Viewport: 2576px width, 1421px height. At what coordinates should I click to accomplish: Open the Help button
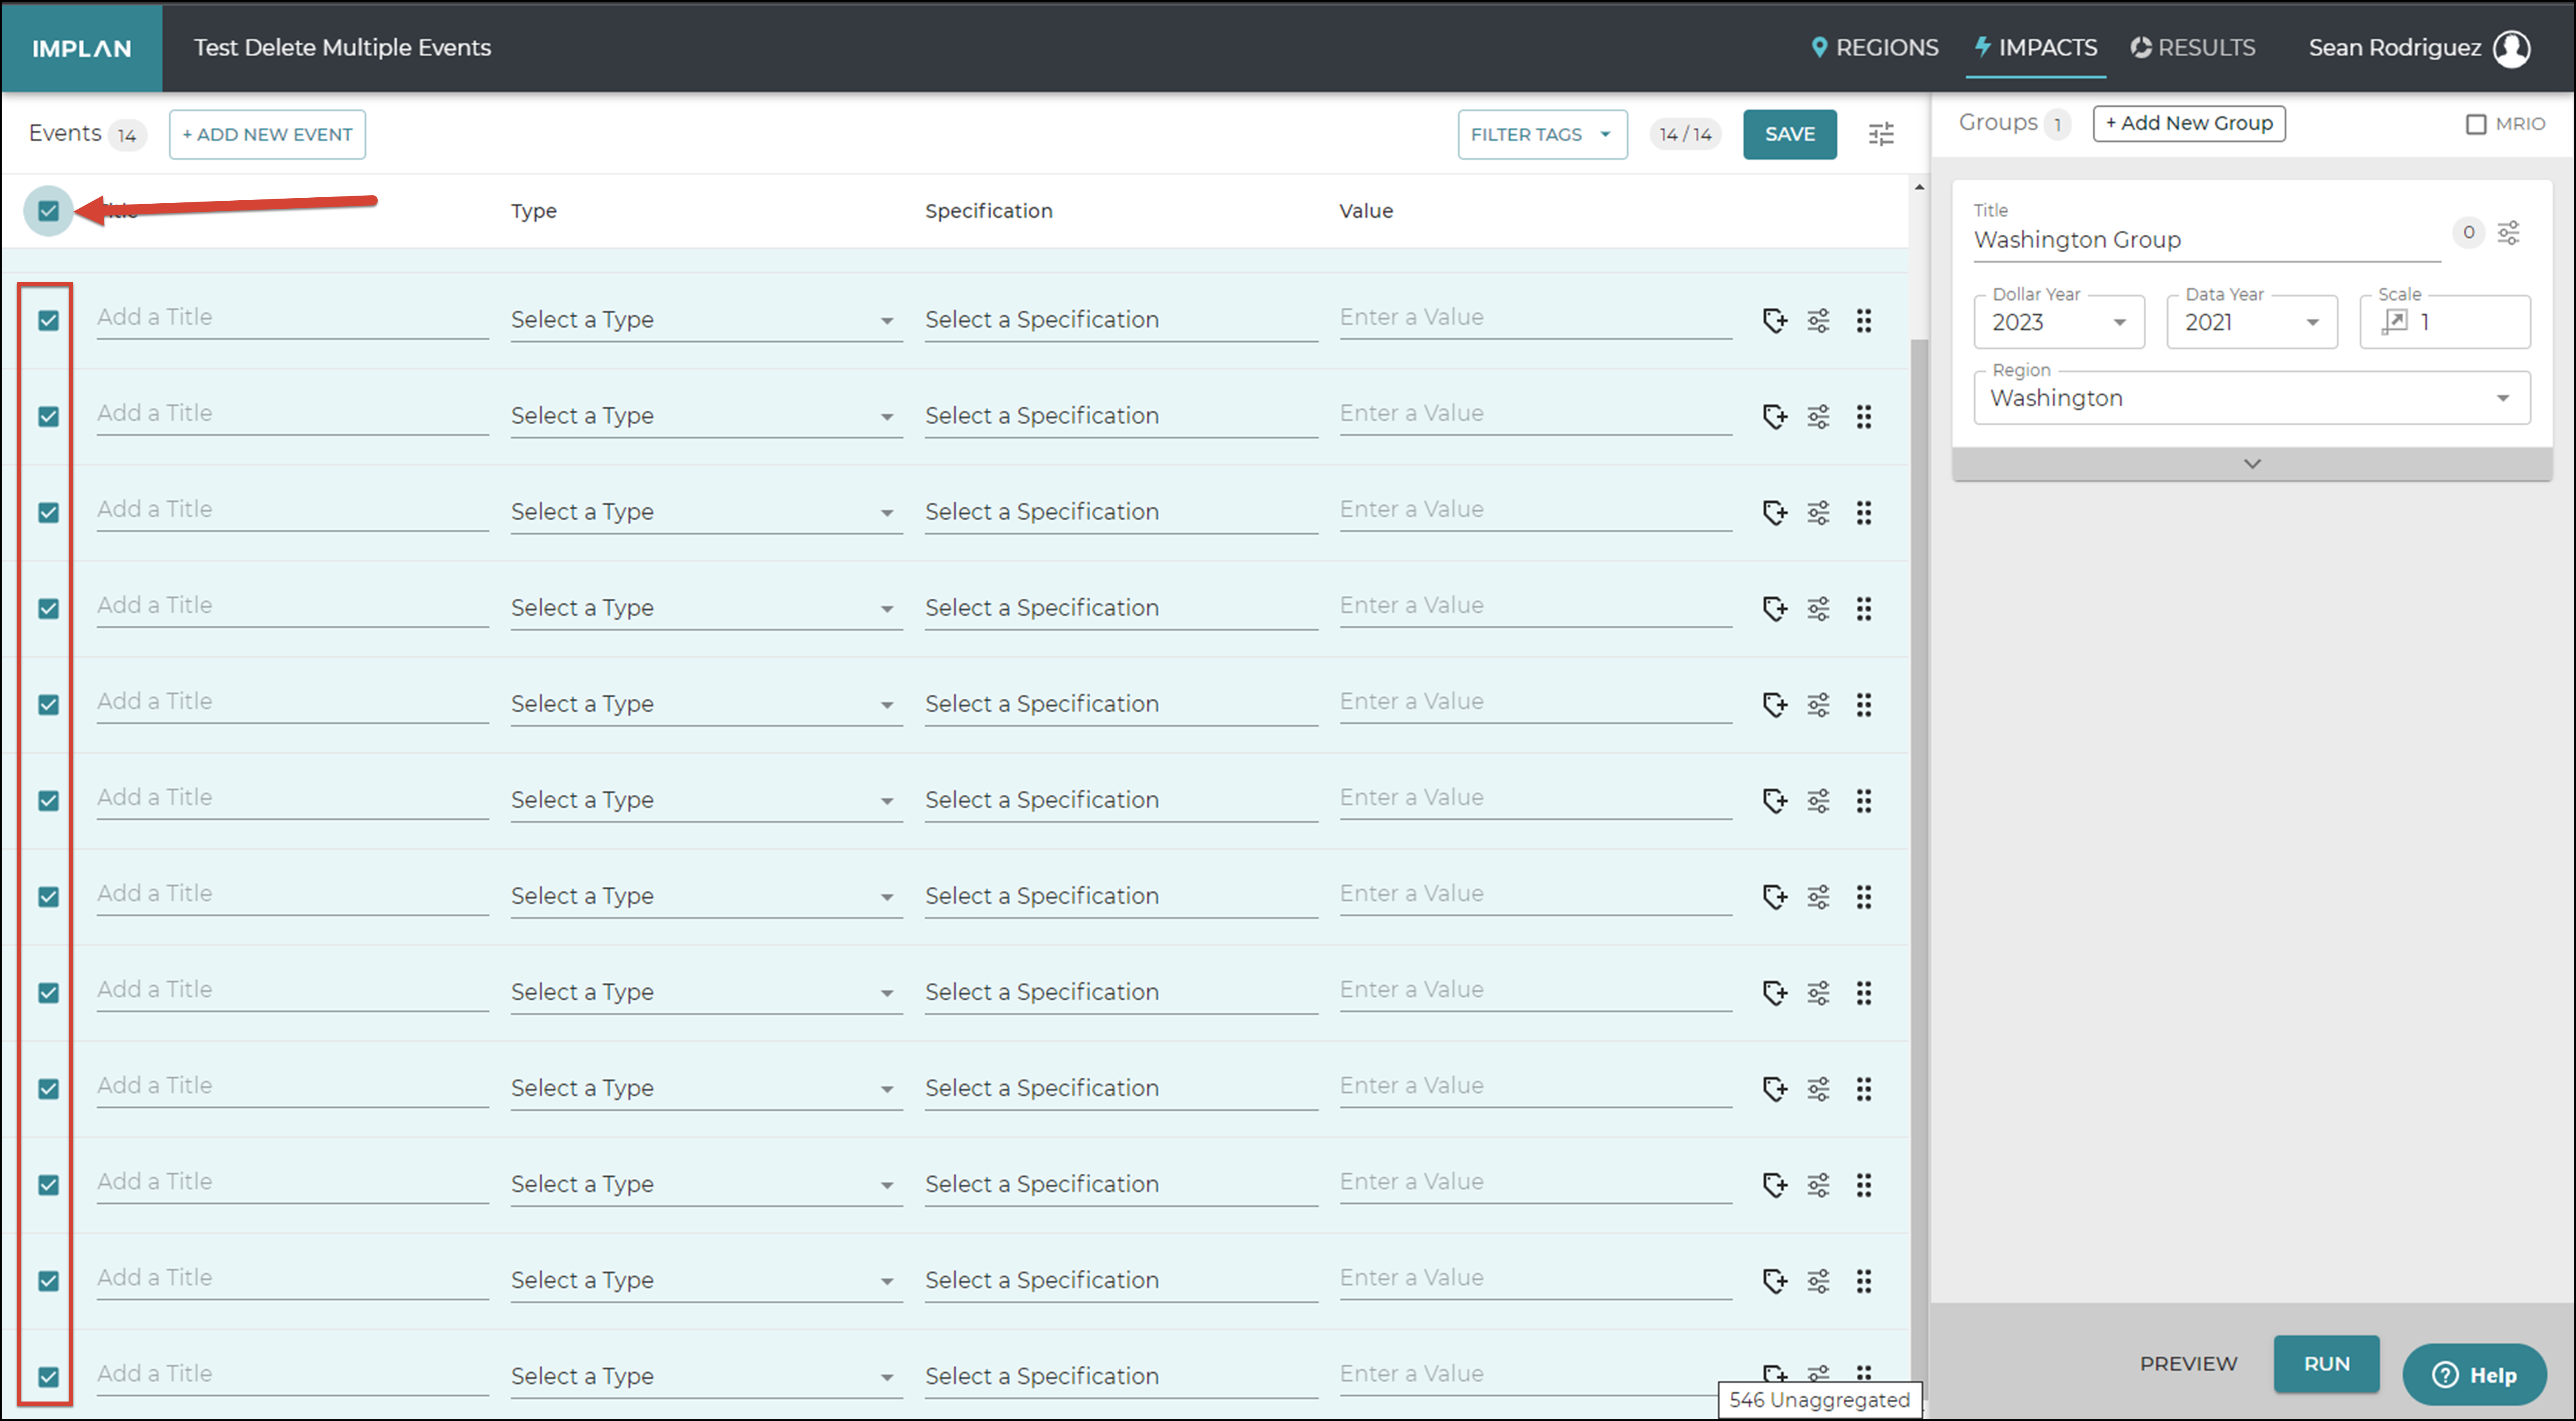[x=2474, y=1375]
